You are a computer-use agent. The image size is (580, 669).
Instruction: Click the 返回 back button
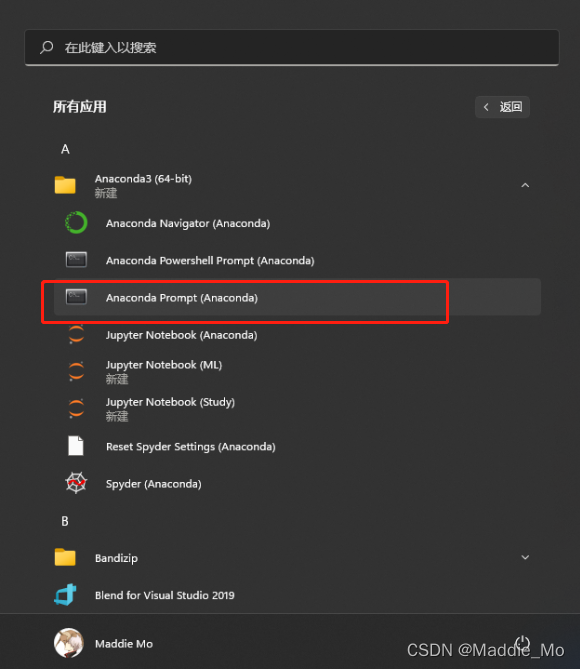[502, 107]
